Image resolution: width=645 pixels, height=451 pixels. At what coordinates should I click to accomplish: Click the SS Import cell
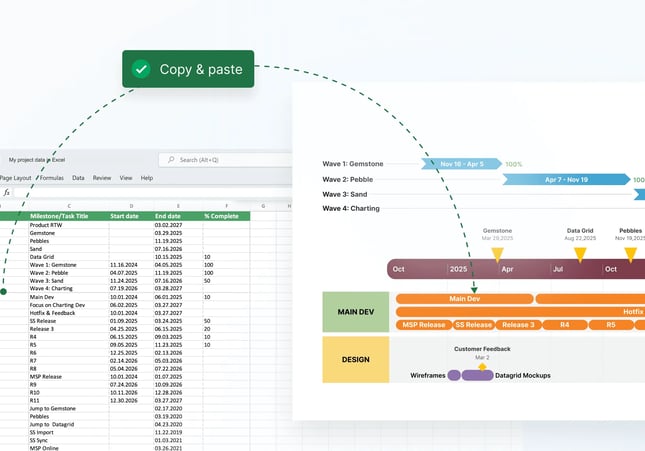point(69,432)
